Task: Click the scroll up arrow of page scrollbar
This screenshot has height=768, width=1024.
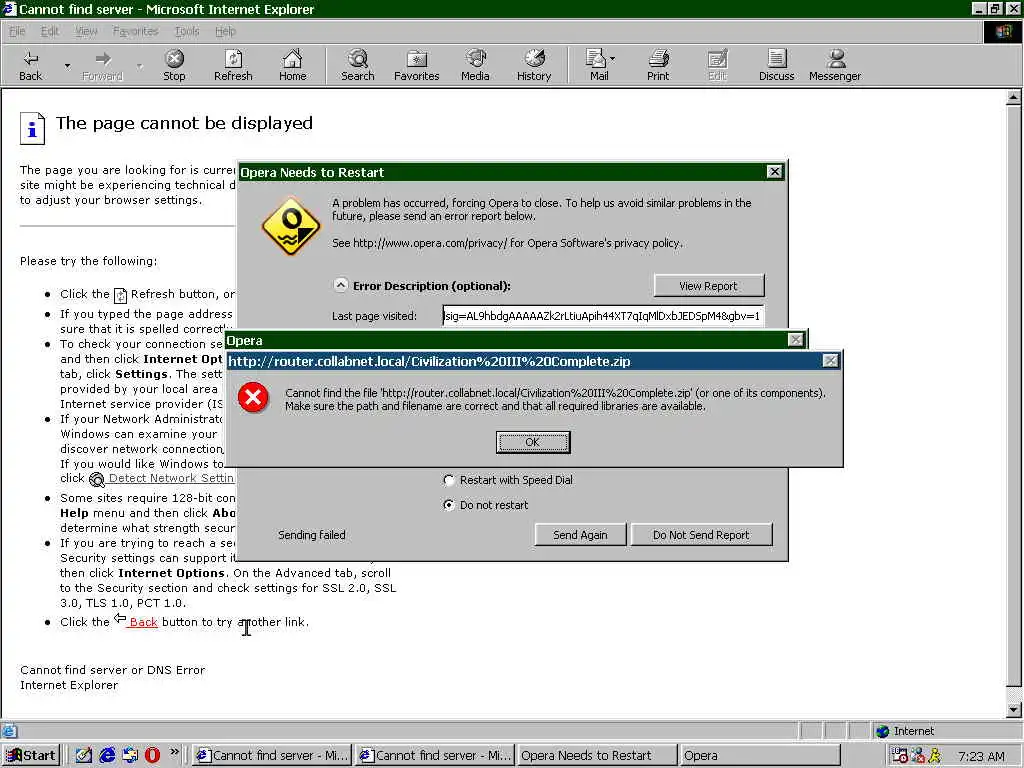Action: pos(1014,98)
